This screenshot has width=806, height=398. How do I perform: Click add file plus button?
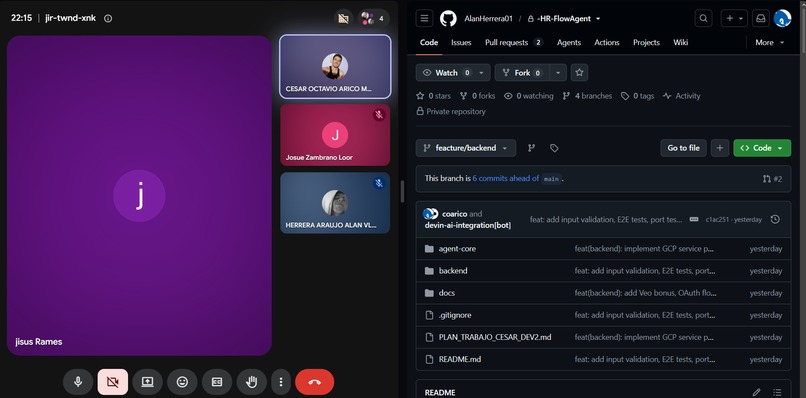(720, 148)
